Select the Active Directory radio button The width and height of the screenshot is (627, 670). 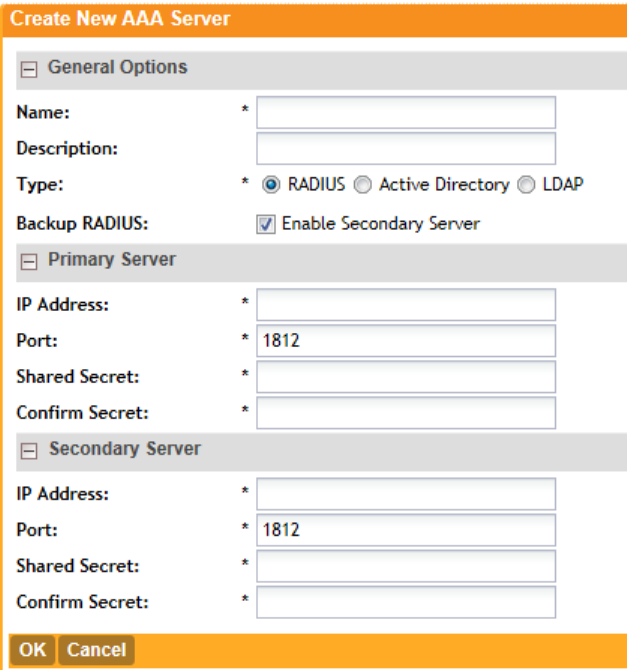coord(362,185)
